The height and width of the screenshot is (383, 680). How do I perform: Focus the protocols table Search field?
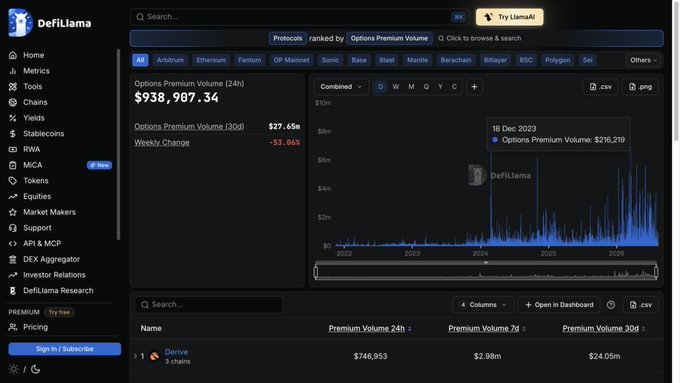(x=209, y=304)
